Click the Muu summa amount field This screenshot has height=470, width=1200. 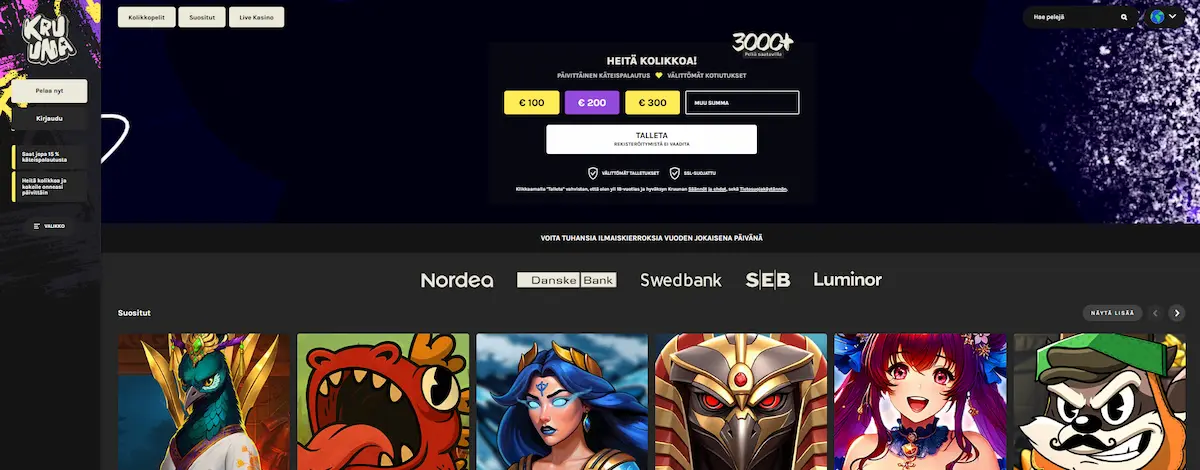pos(742,103)
